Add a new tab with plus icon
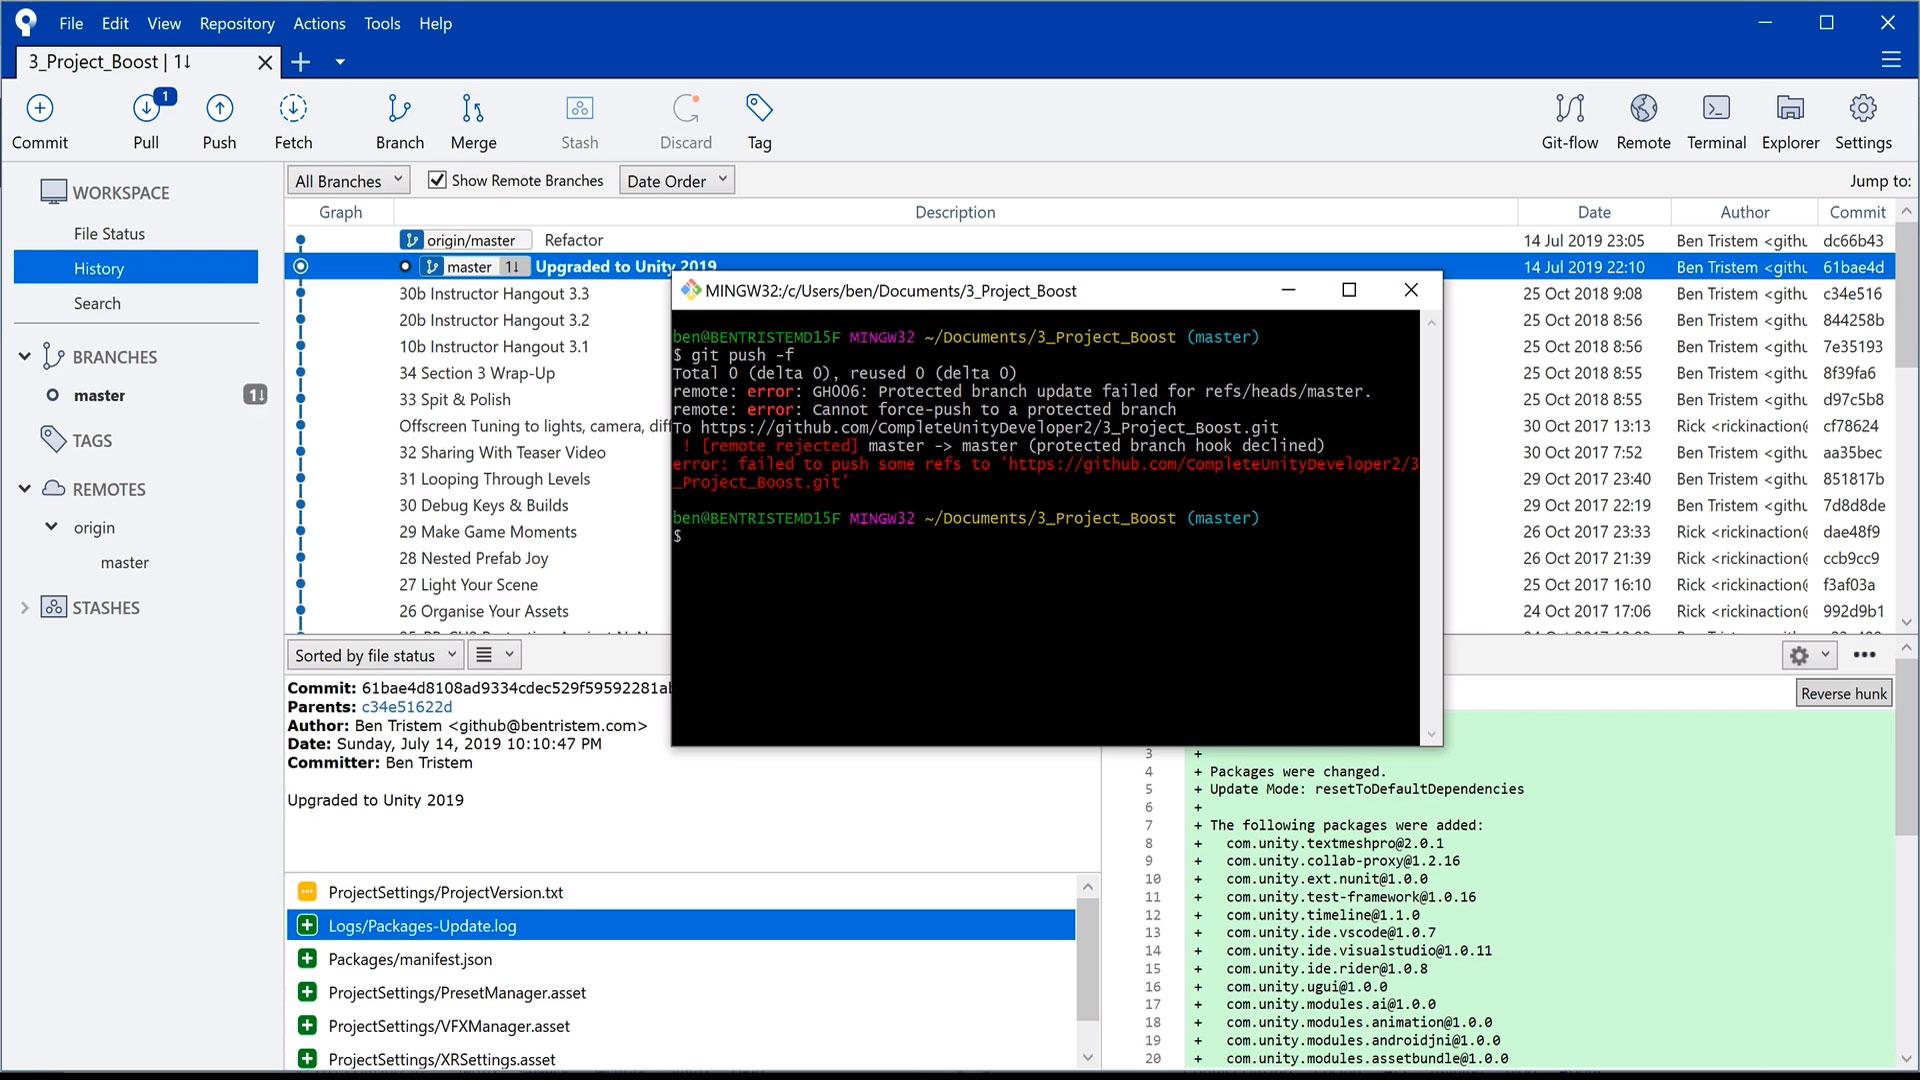The height and width of the screenshot is (1080, 1920). pos(300,62)
